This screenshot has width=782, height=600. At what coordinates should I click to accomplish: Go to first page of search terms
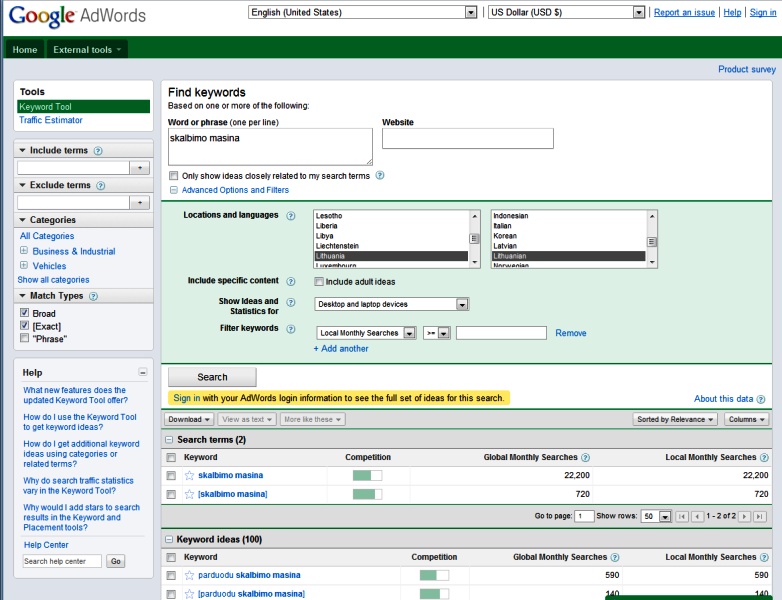coord(682,516)
